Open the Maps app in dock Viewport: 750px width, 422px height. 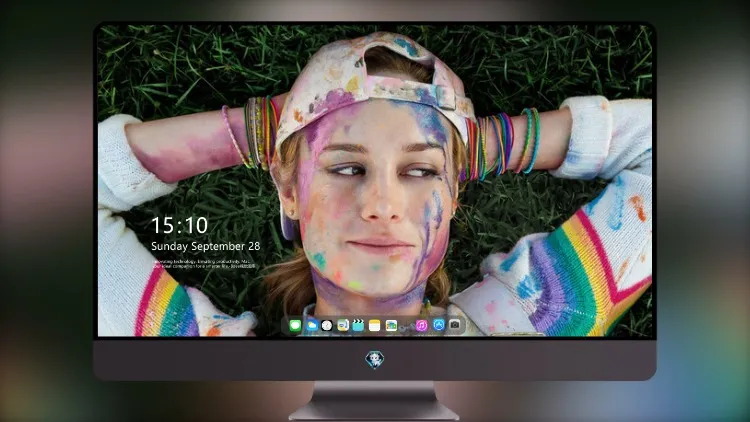point(343,325)
